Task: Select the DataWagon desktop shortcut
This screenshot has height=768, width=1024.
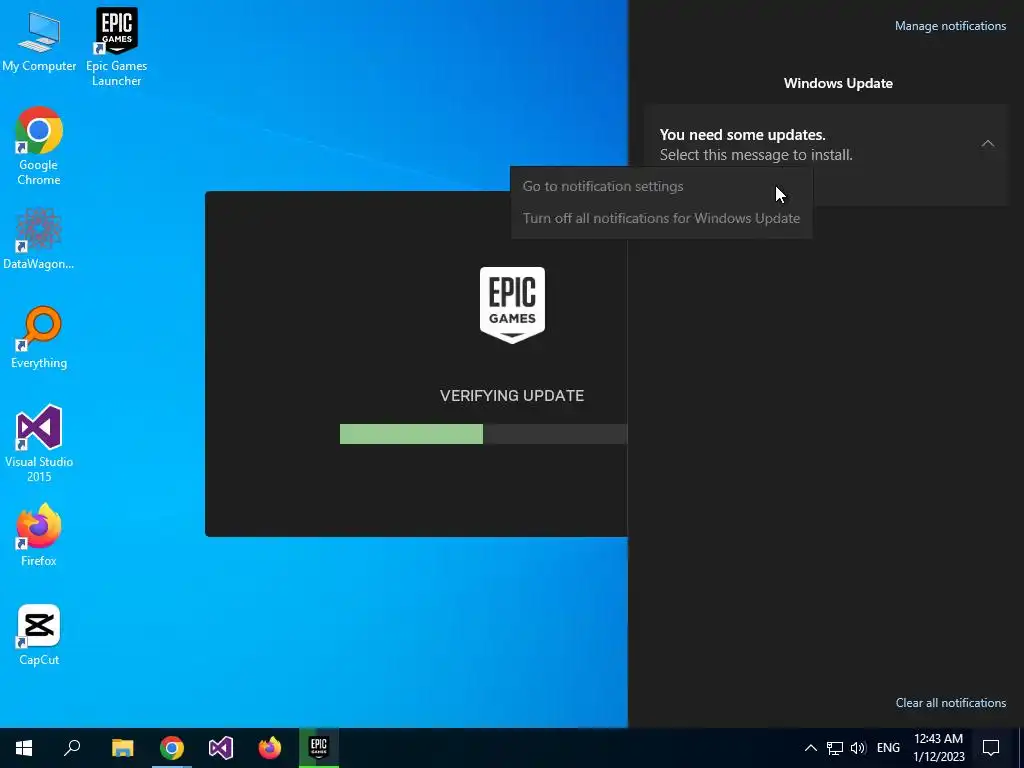Action: (x=39, y=238)
